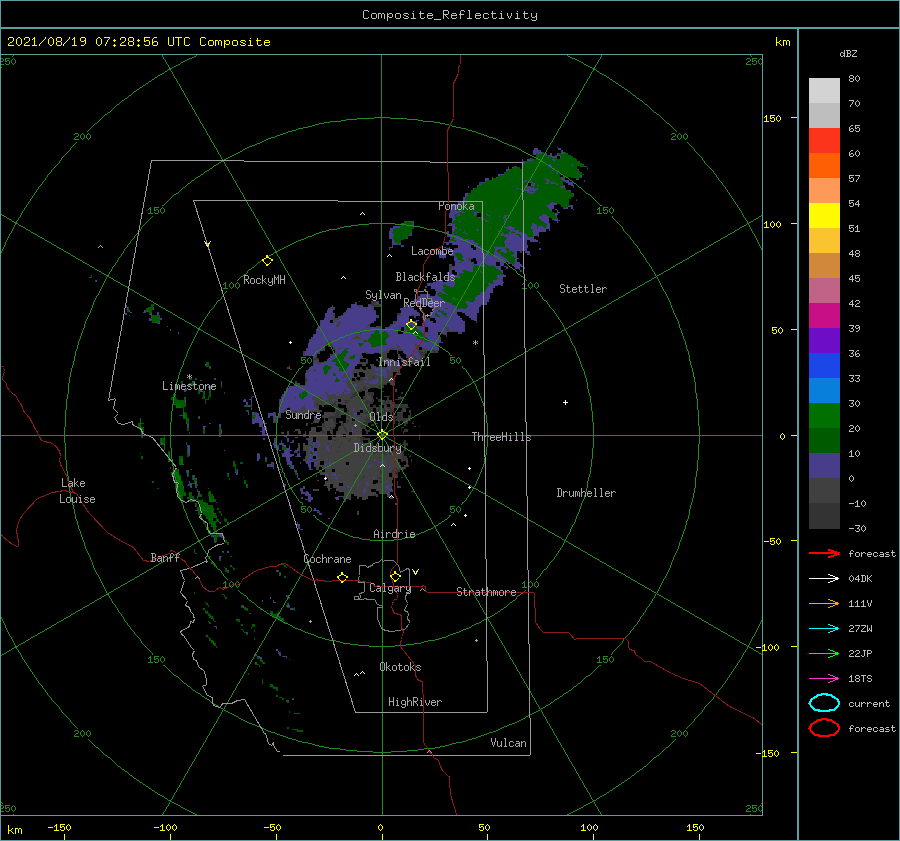Click the Ponoka label

click(456, 206)
